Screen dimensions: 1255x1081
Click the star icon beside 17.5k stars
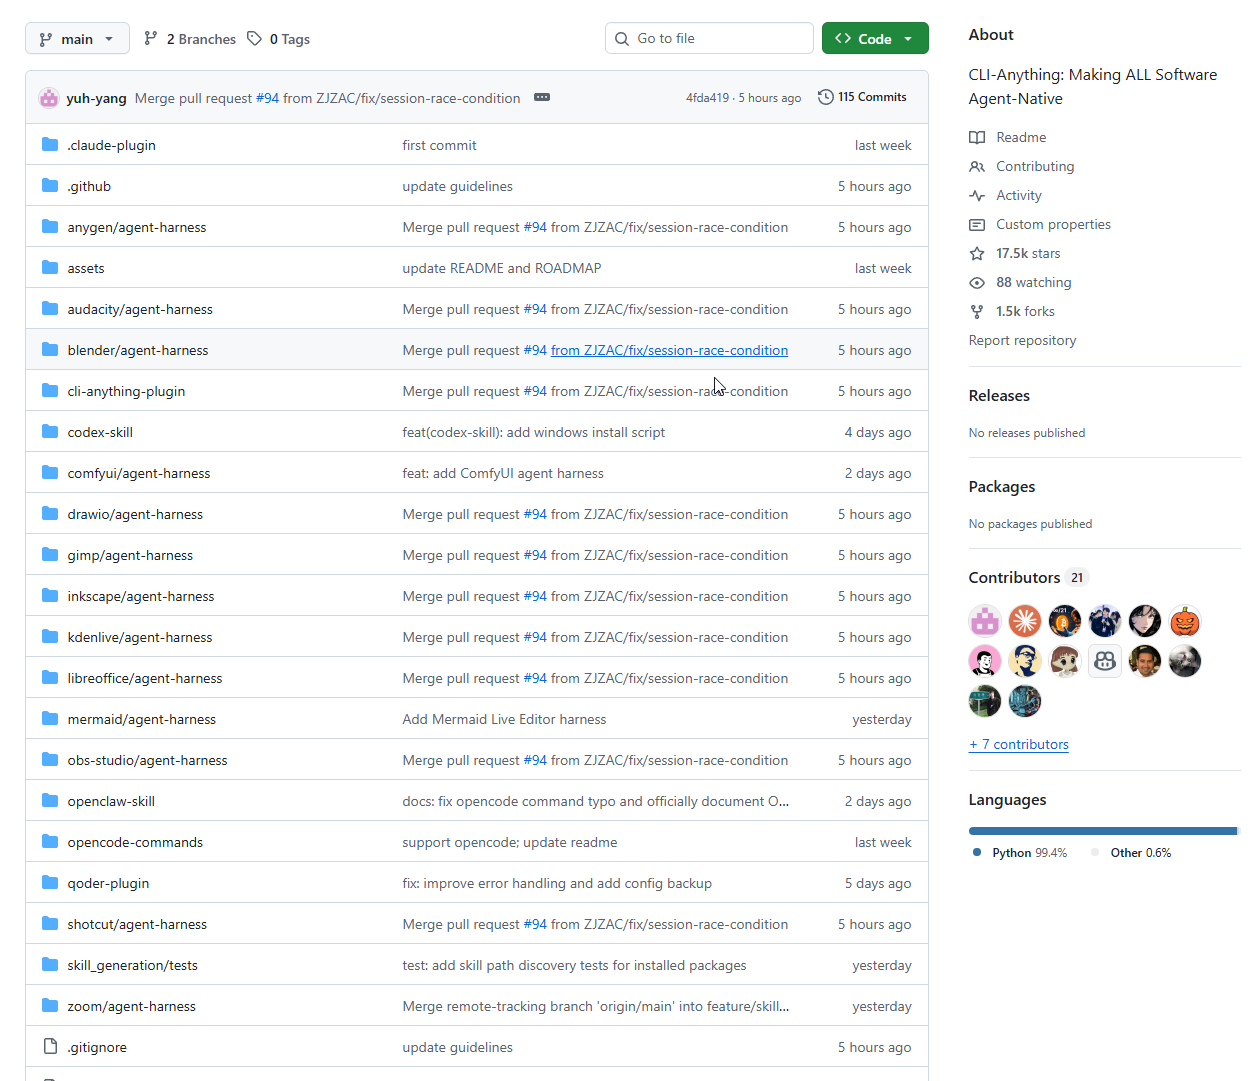[977, 253]
